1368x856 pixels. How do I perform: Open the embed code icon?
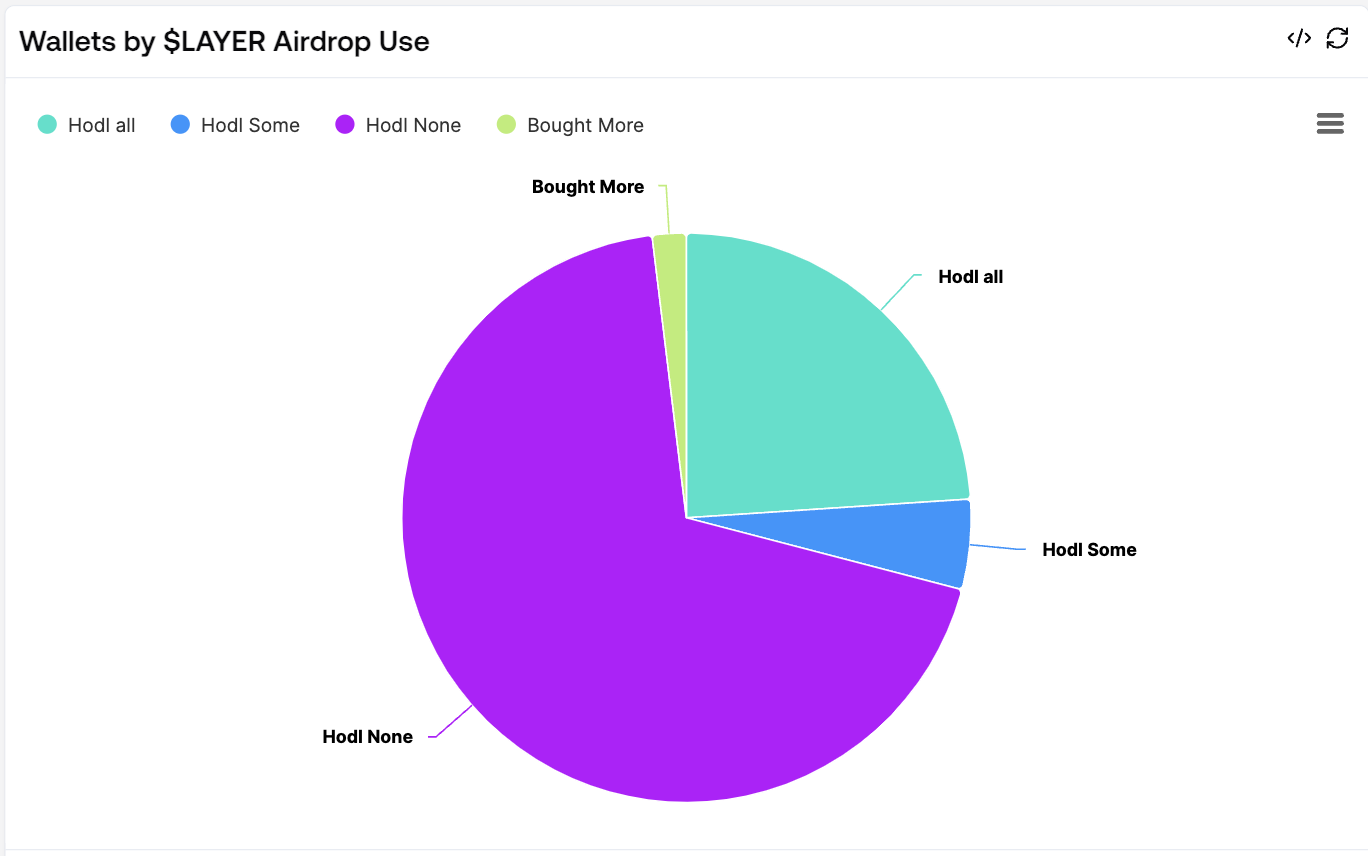coord(1298,39)
